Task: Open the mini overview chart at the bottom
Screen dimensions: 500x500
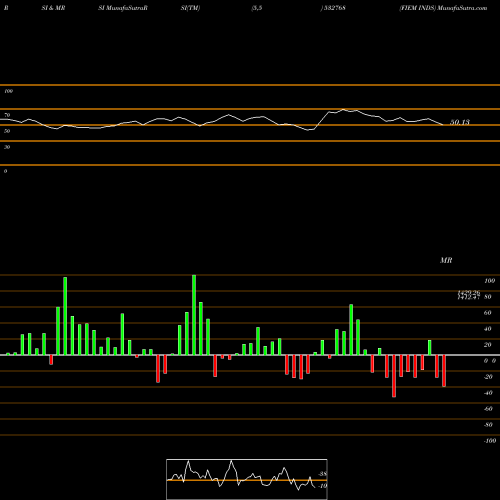Action: [x=247, y=479]
